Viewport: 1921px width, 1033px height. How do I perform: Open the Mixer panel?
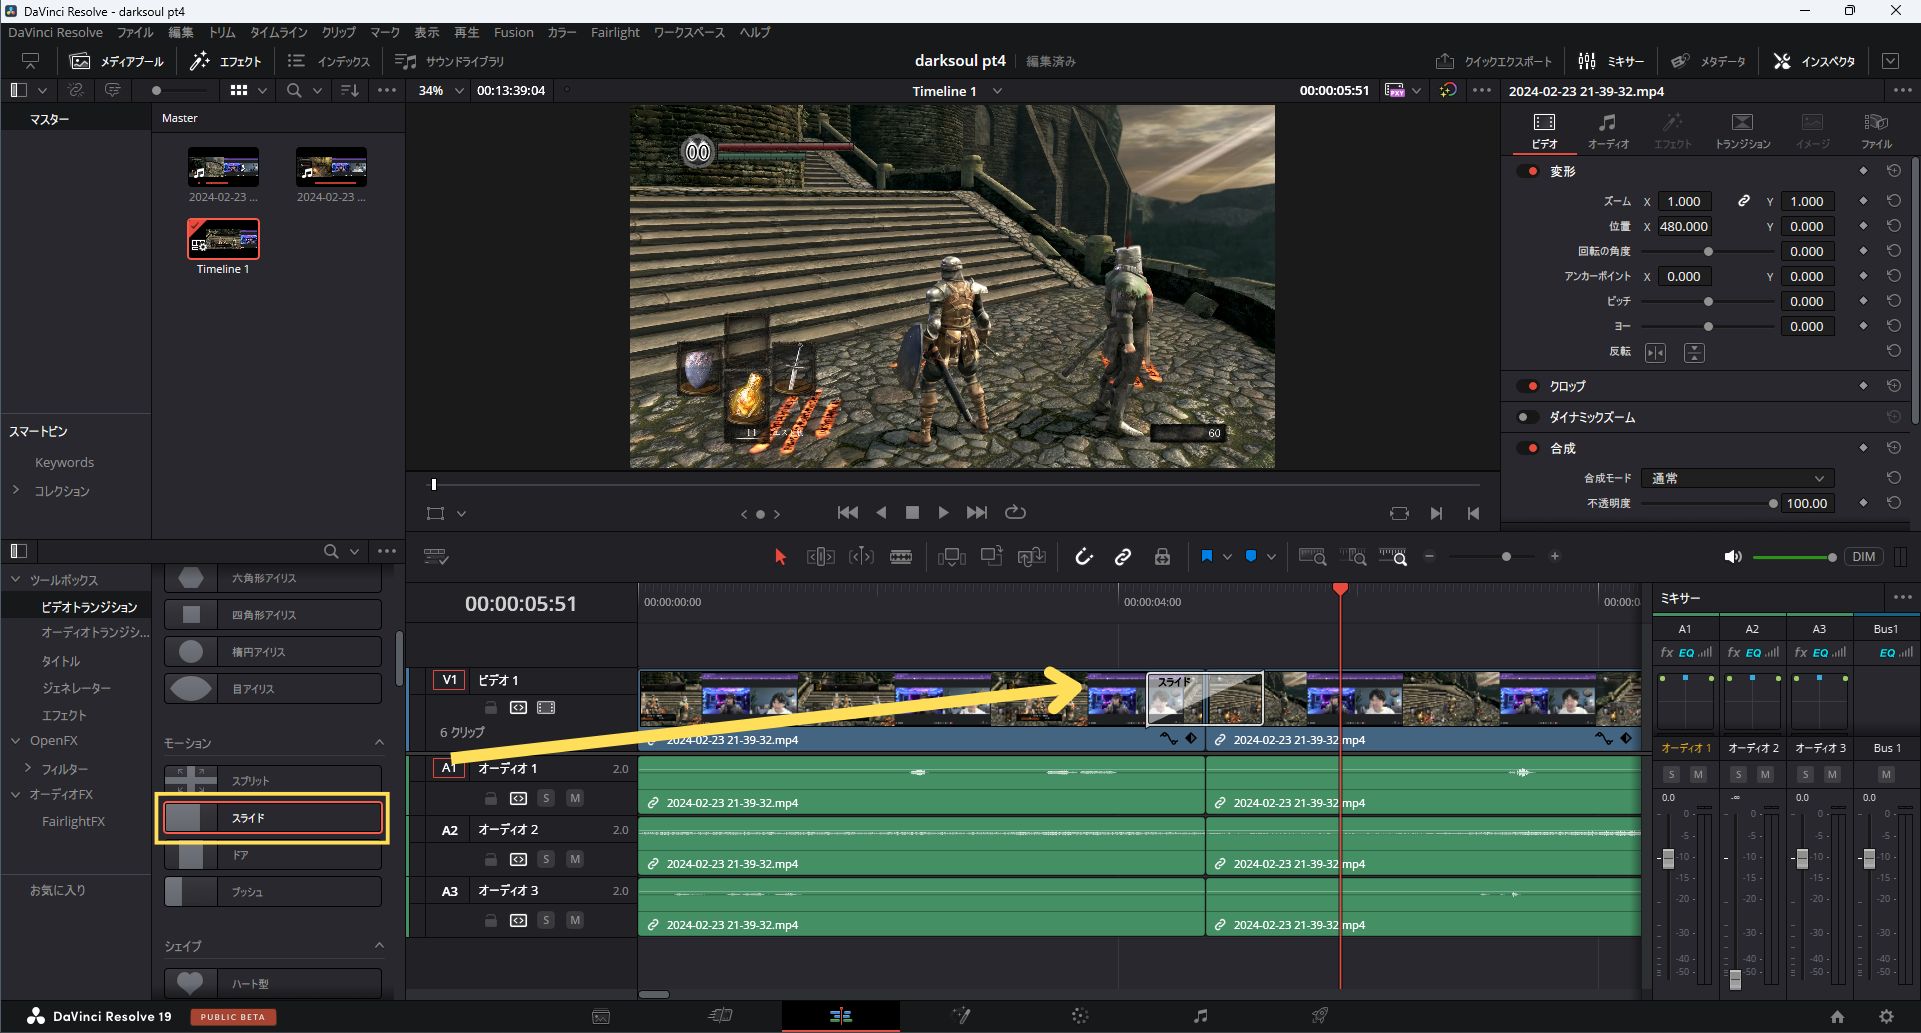[1612, 60]
